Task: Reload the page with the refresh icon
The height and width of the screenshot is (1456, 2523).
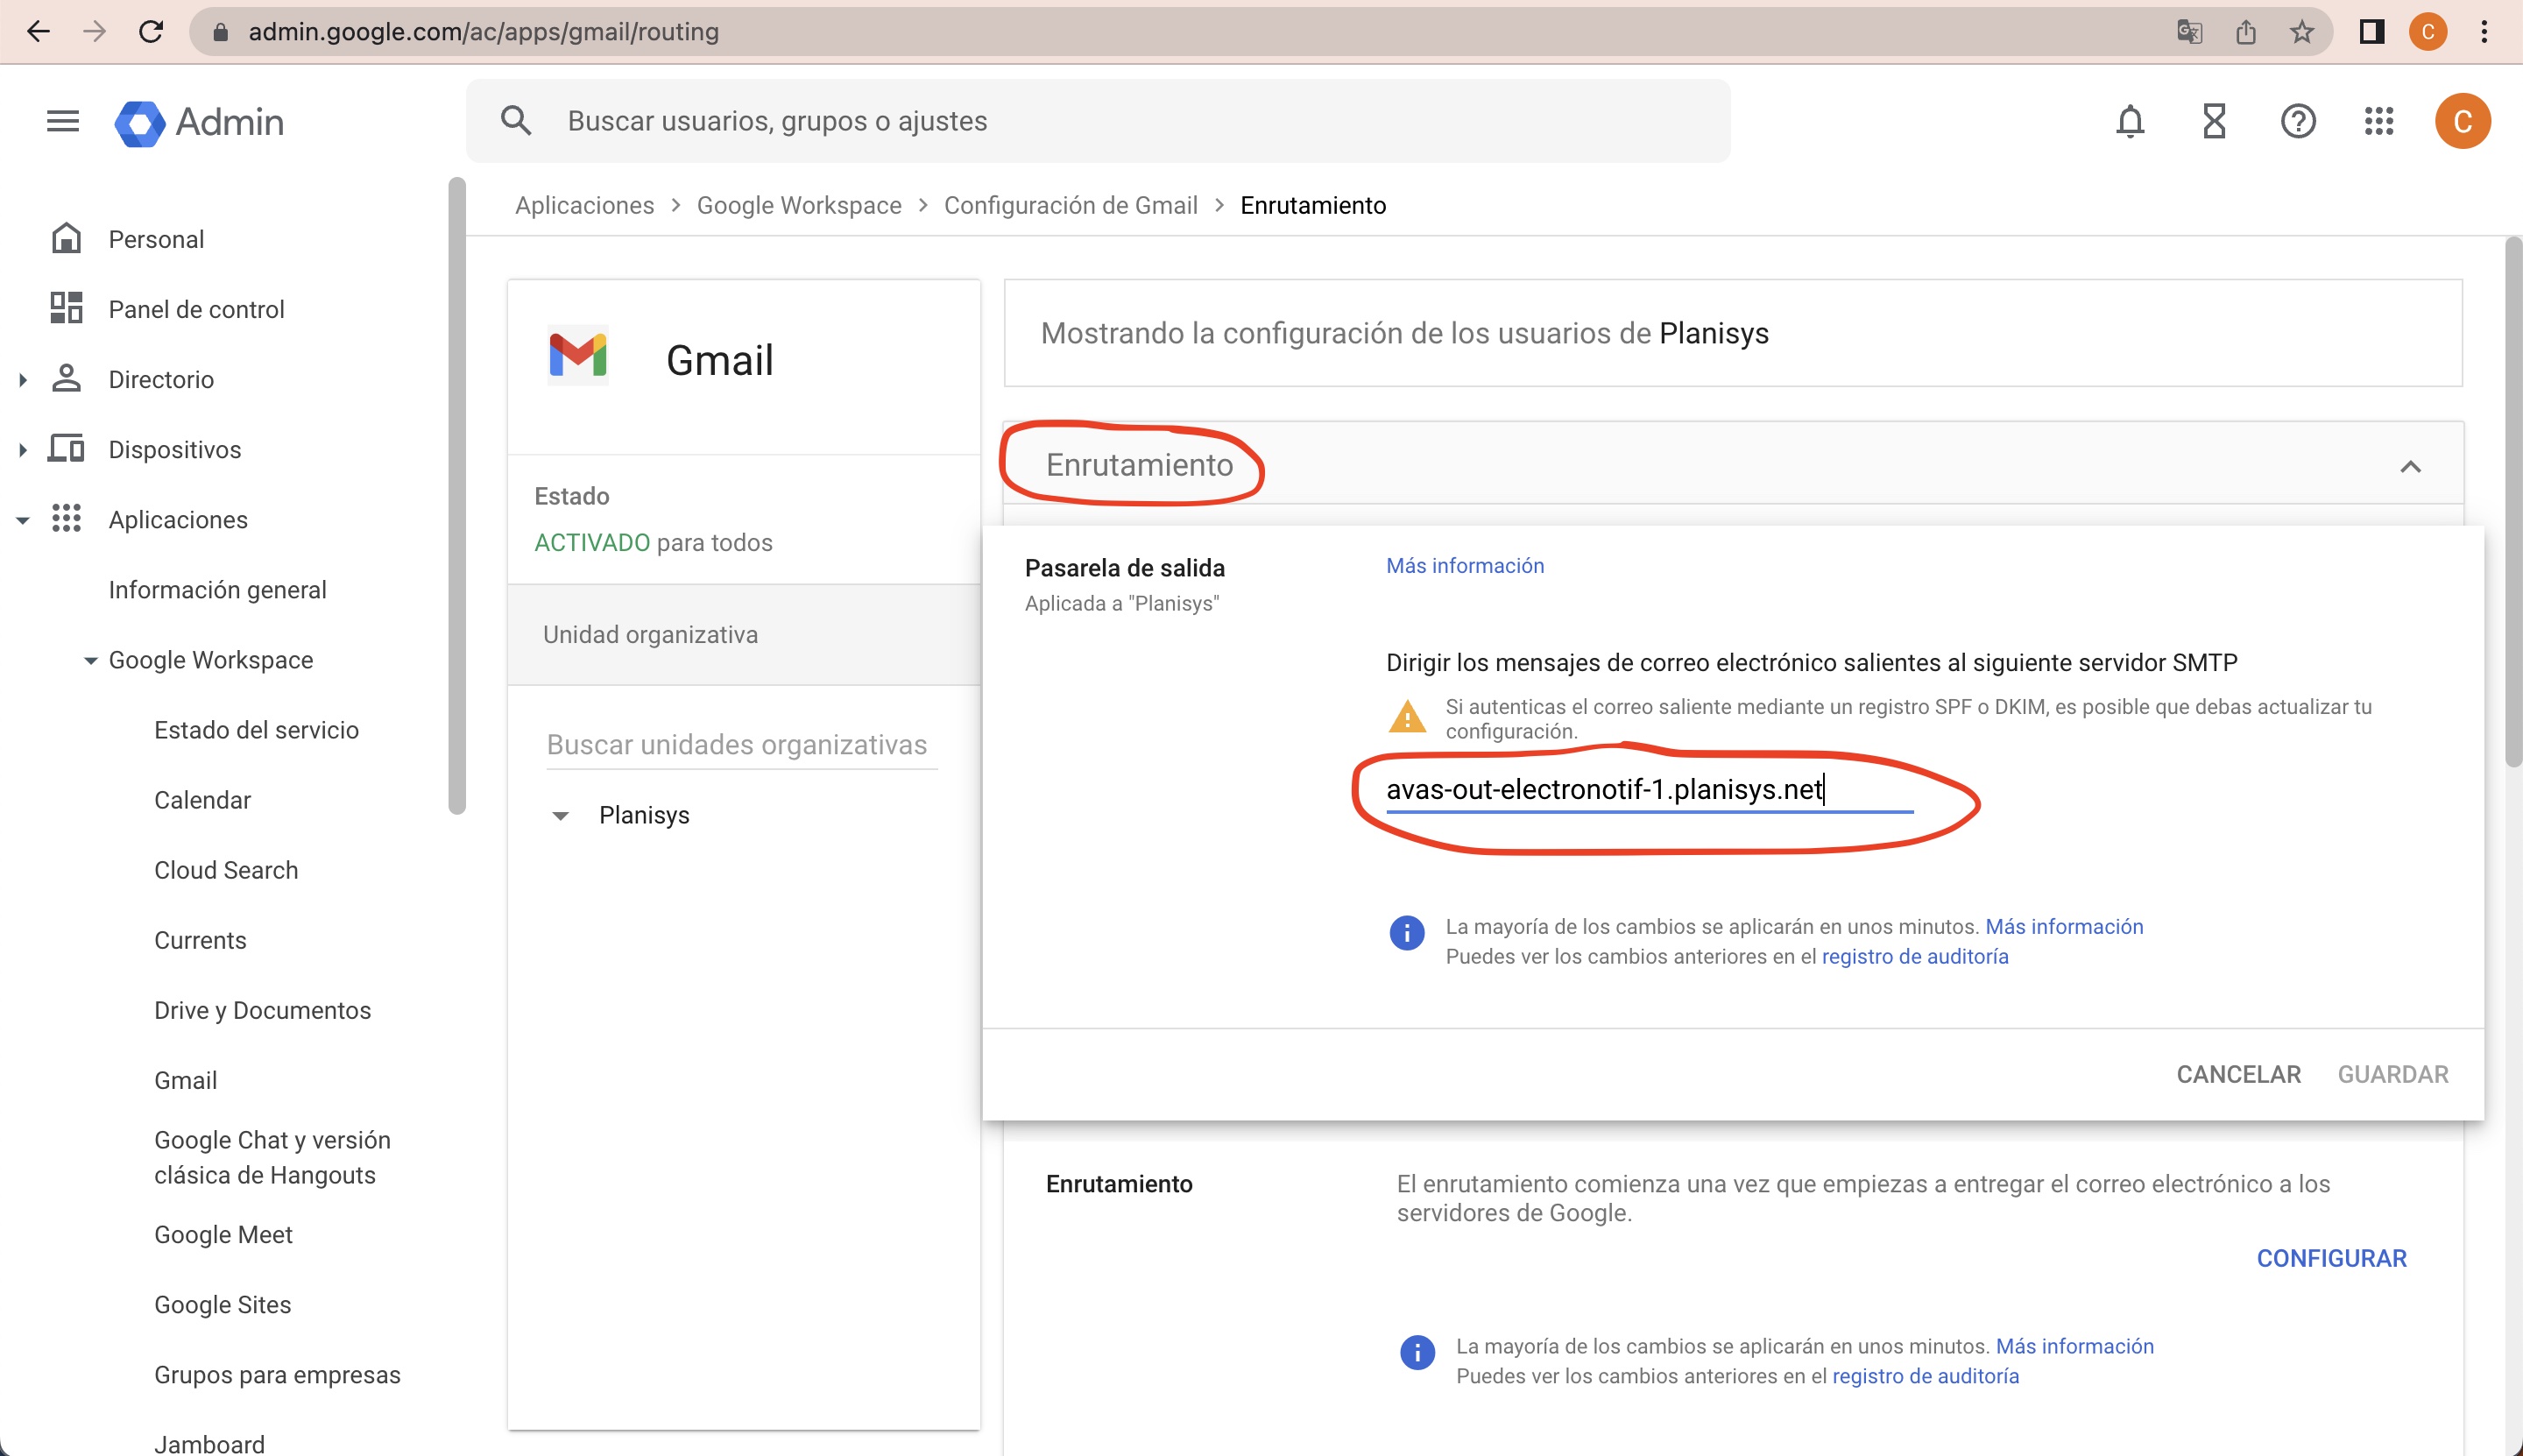Action: [x=151, y=32]
